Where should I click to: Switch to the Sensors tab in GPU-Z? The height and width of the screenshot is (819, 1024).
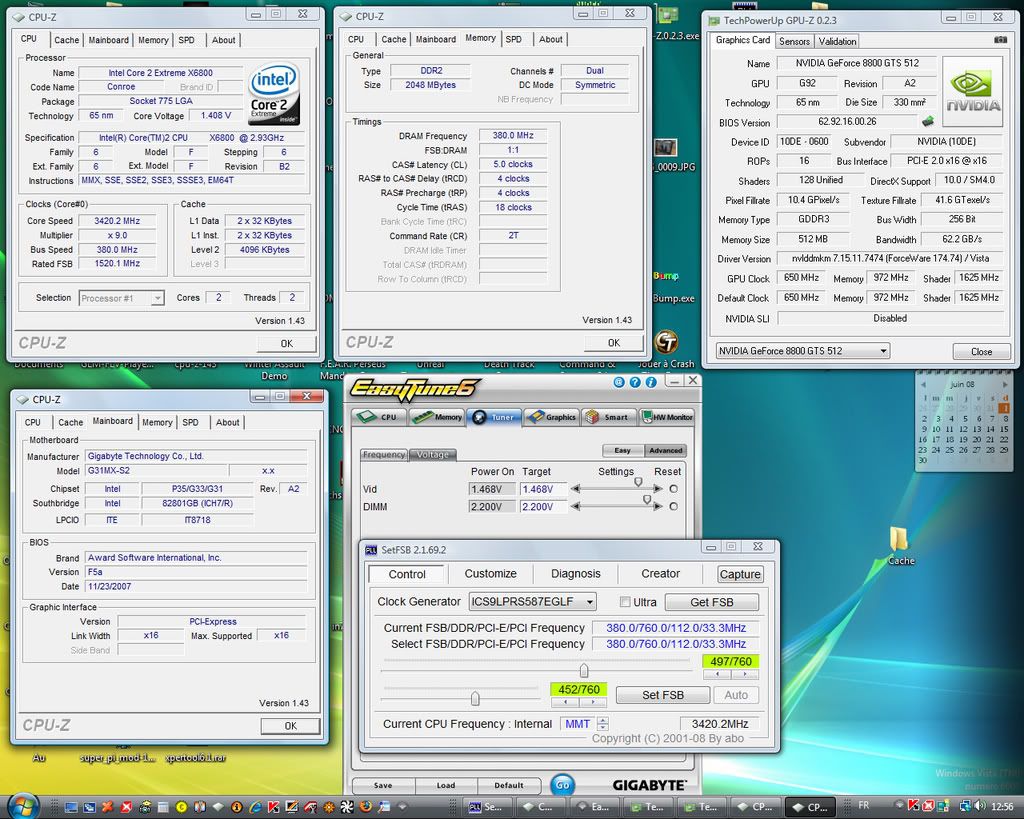[x=794, y=41]
